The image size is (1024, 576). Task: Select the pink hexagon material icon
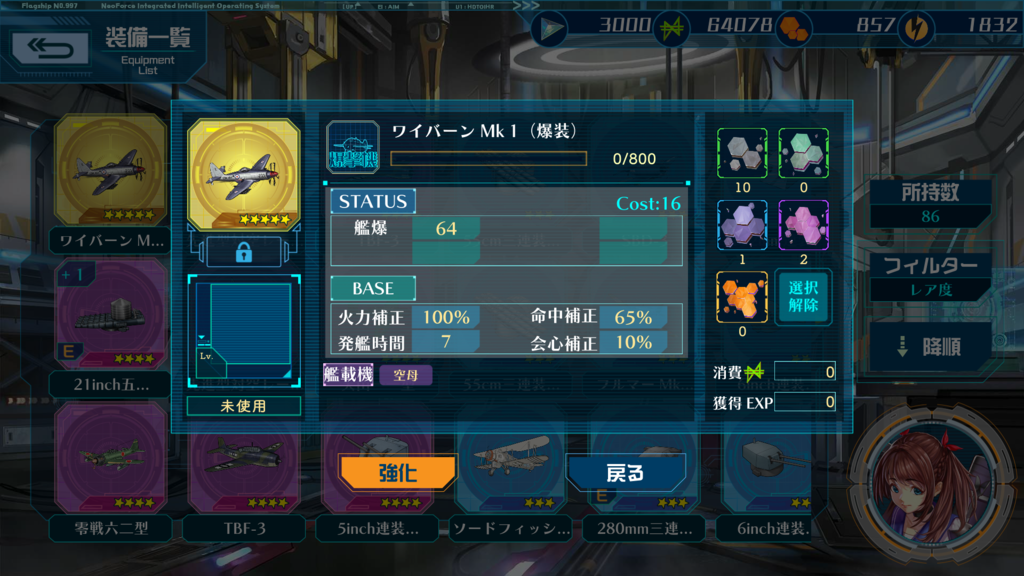pos(803,225)
